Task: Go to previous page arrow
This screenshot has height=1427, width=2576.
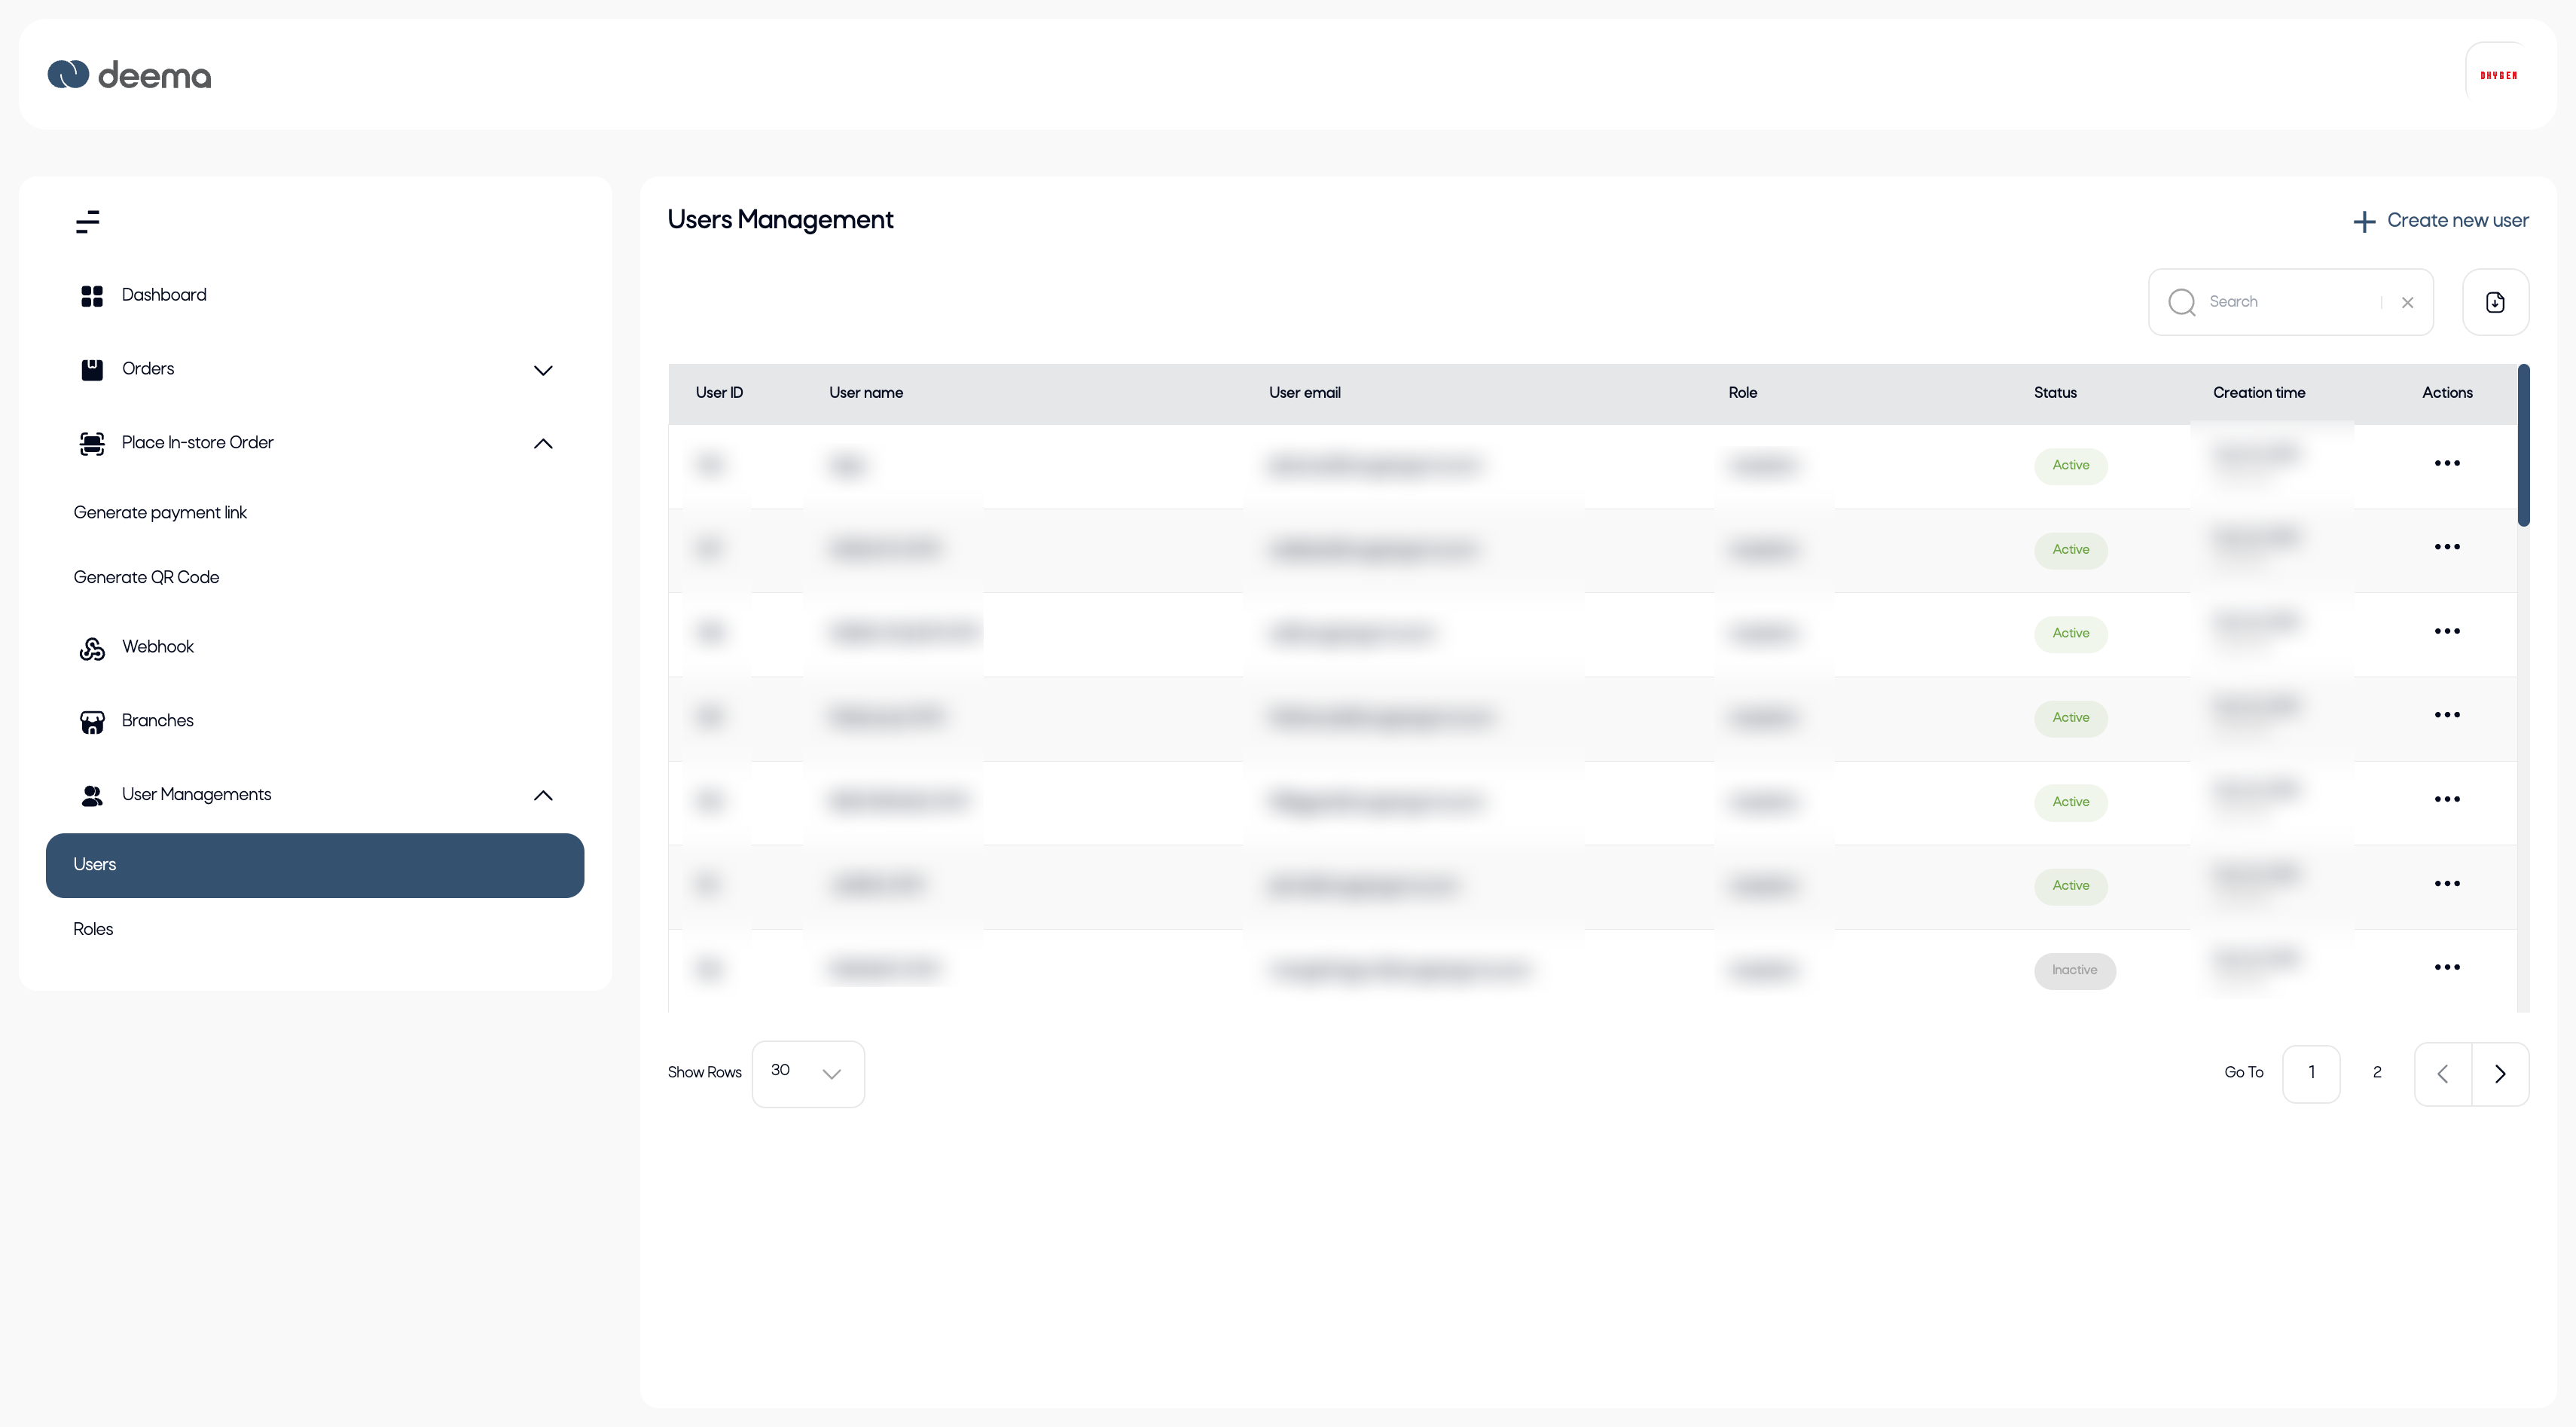Action: coord(2442,1074)
